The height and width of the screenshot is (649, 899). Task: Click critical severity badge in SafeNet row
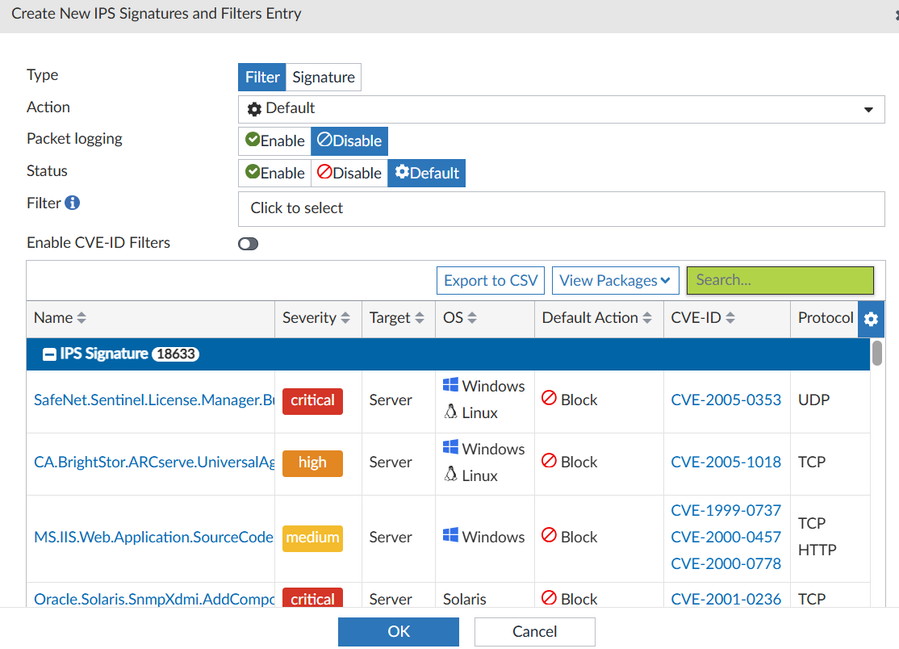point(312,400)
